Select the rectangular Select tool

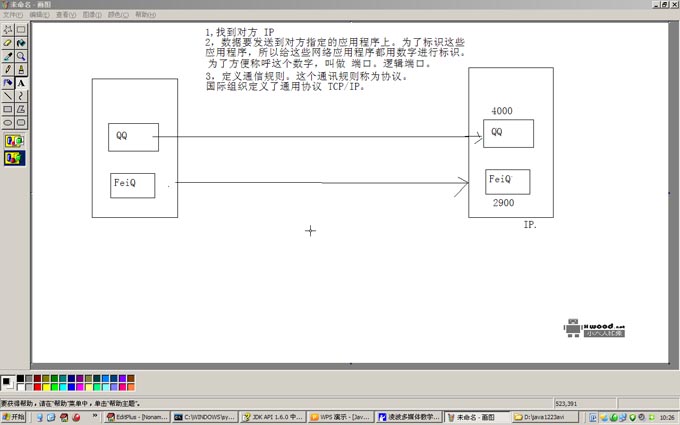[x=21, y=29]
